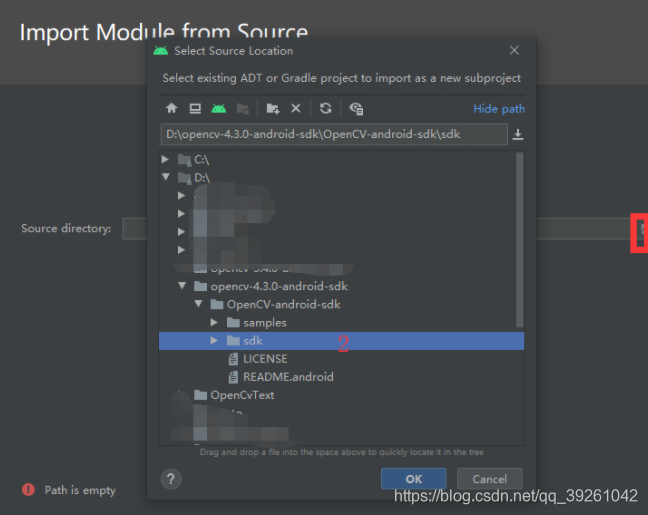The image size is (648, 515).
Task: Go to home directory icon
Action: click(172, 109)
